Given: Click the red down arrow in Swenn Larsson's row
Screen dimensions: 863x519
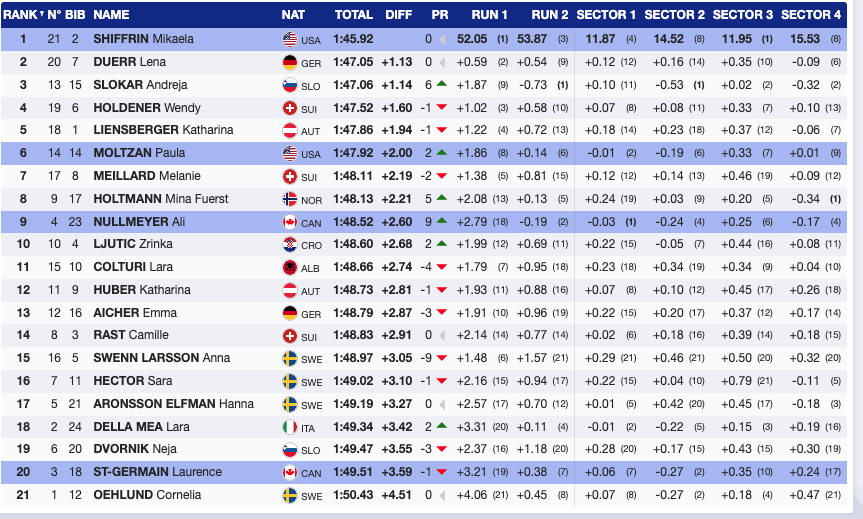Looking at the screenshot, I should [441, 359].
